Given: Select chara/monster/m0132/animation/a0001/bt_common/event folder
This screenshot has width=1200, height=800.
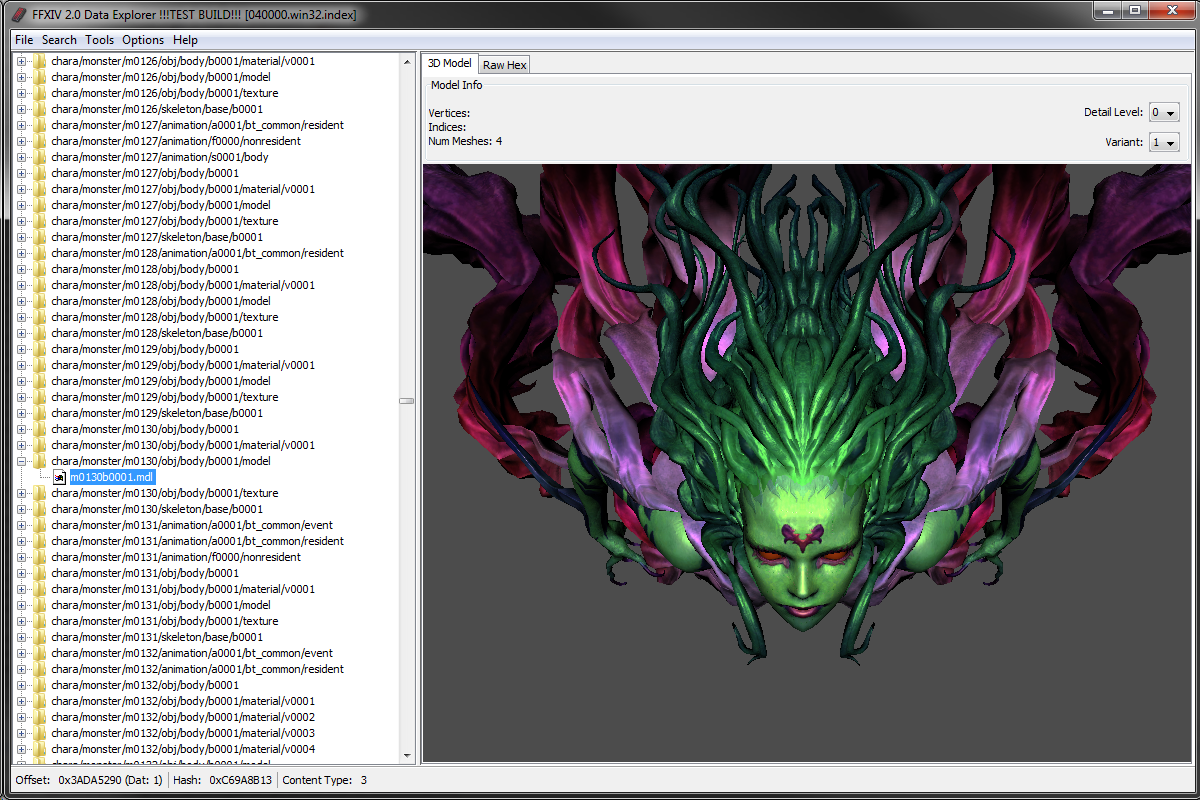Looking at the screenshot, I should click(192, 653).
